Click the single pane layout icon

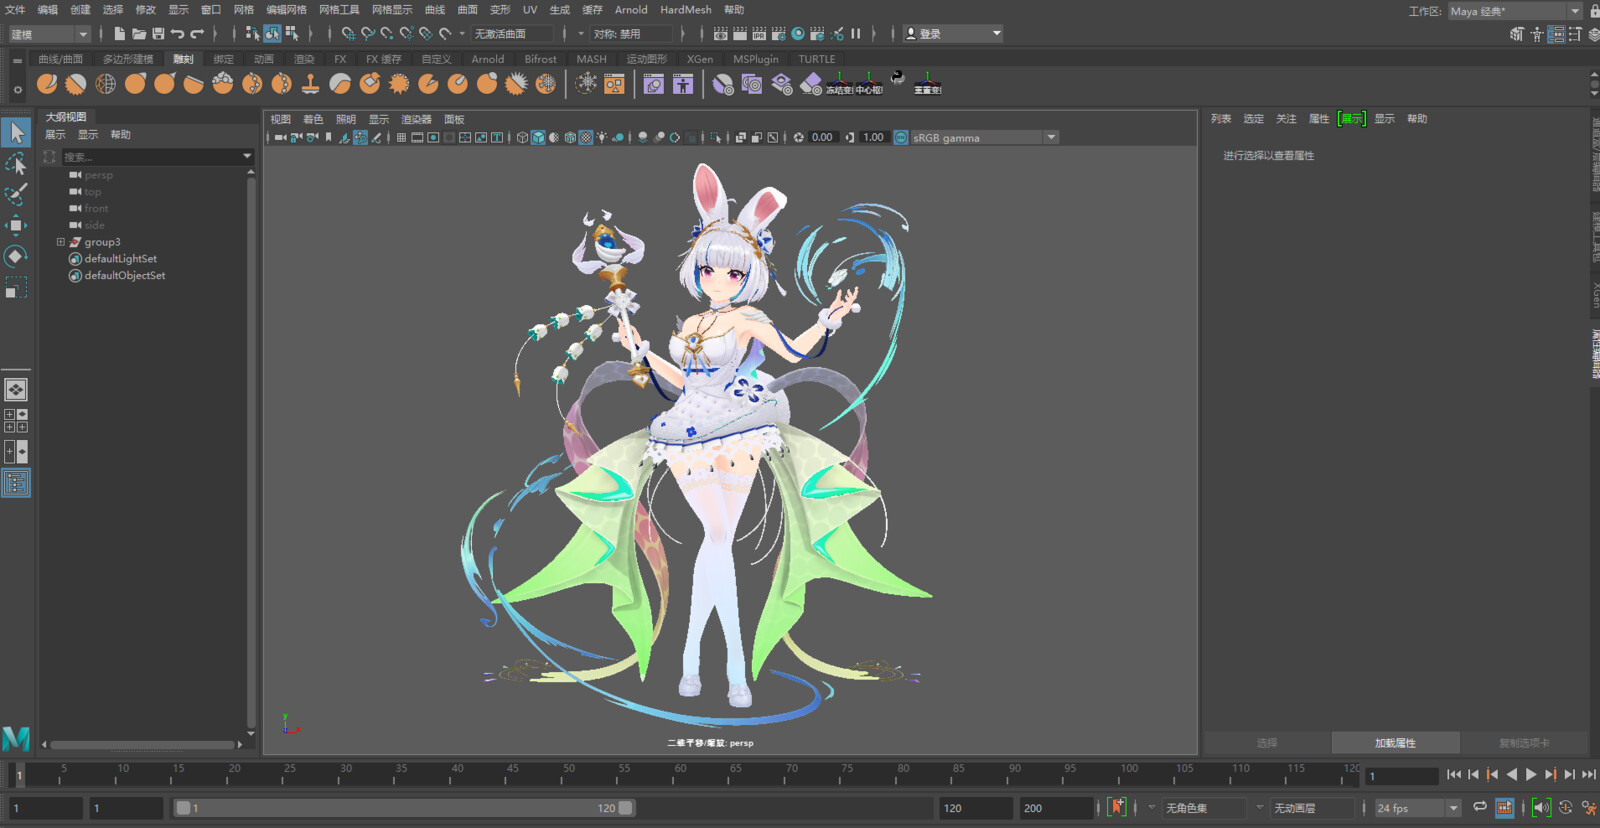coord(16,390)
